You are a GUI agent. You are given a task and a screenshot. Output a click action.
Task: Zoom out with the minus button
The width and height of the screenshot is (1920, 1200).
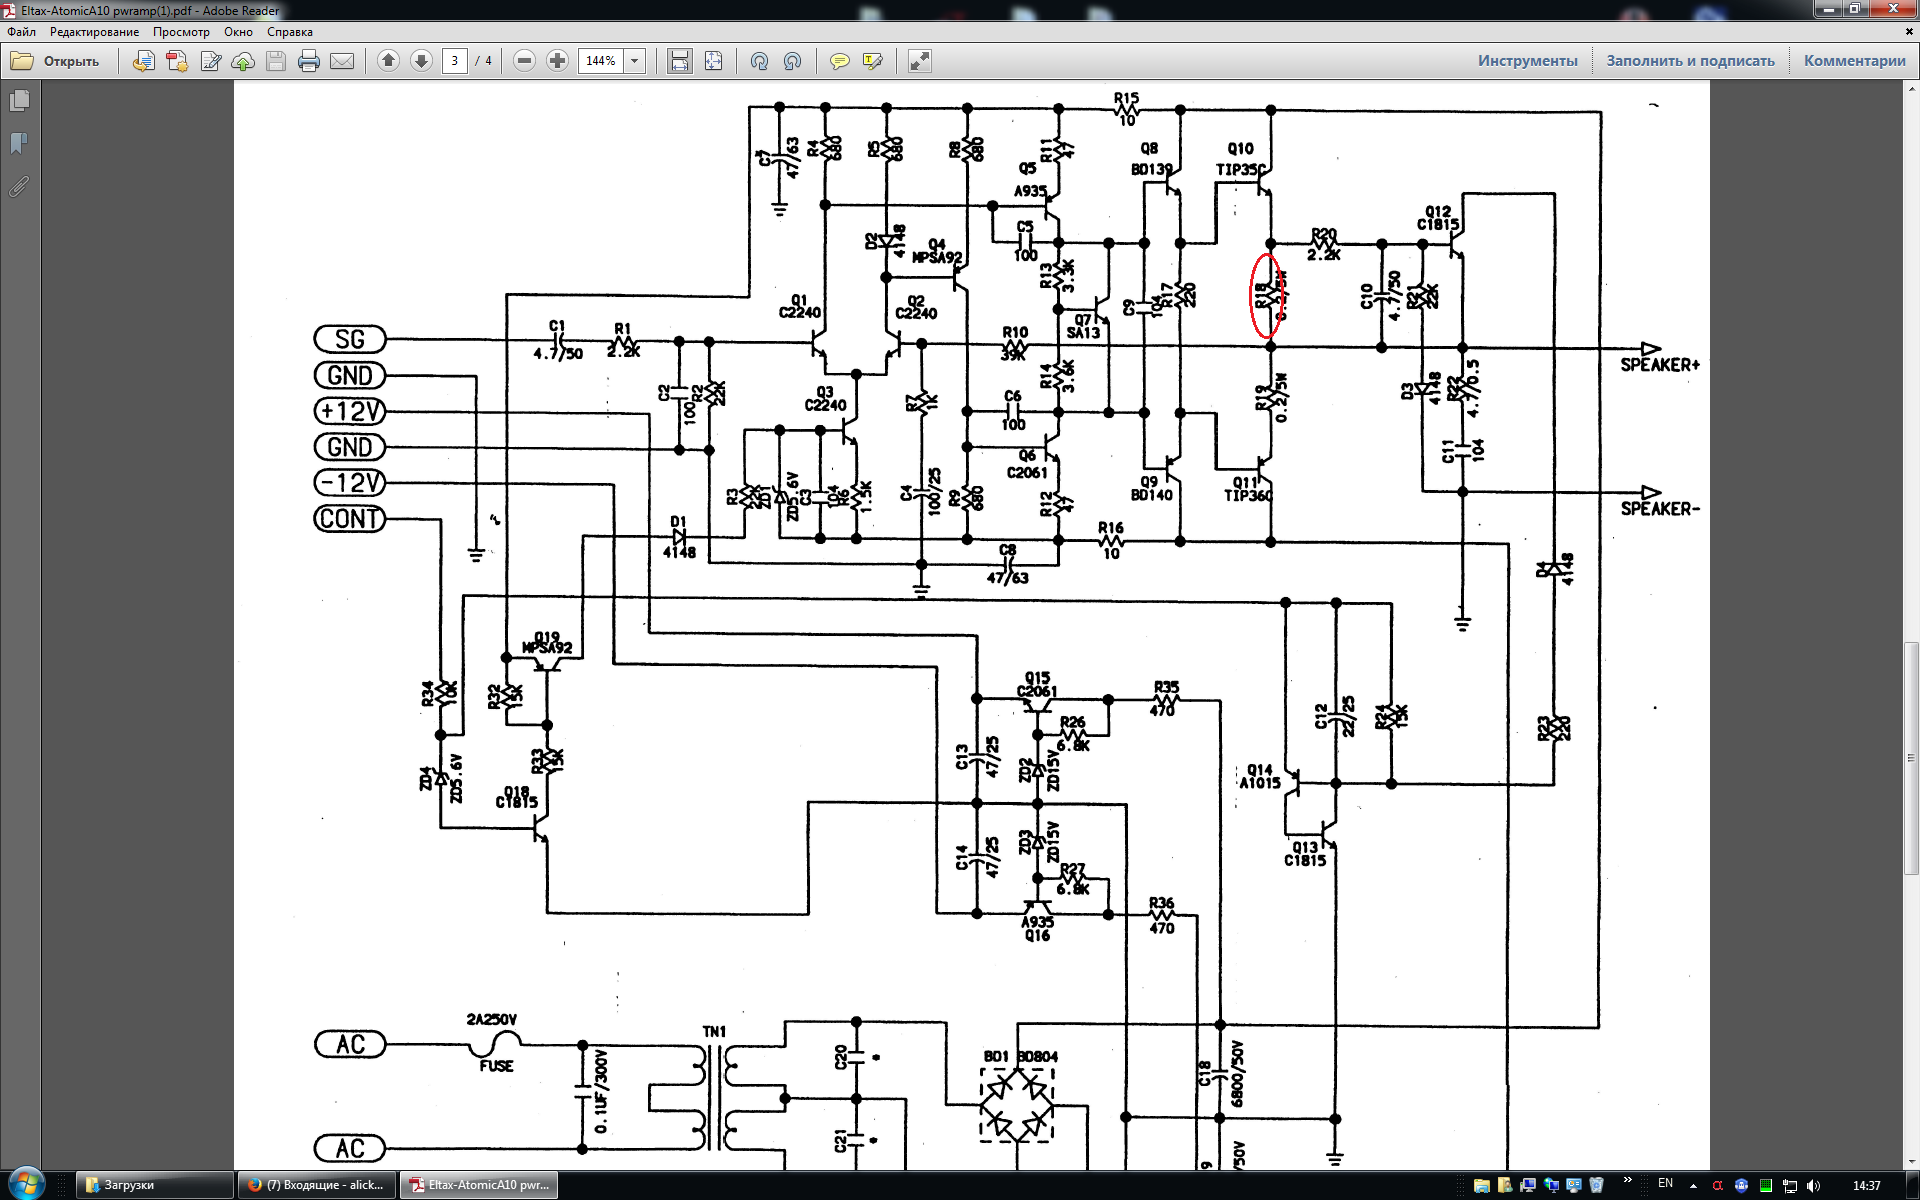[524, 61]
